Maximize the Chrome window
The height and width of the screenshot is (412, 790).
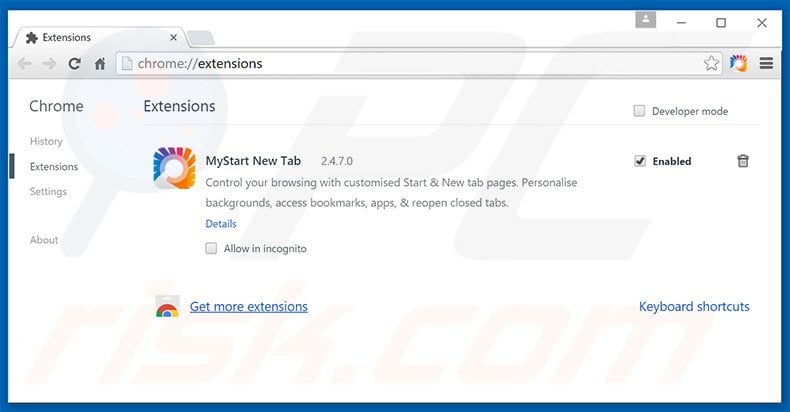[721, 23]
